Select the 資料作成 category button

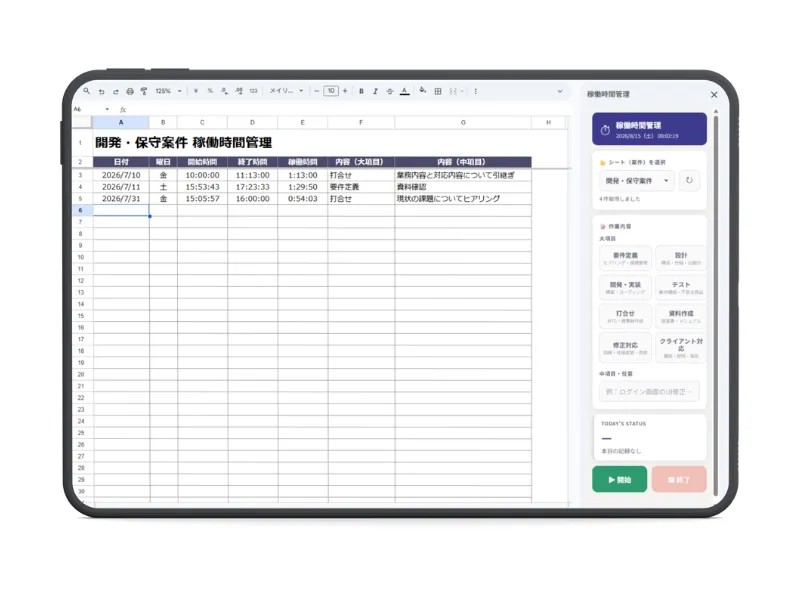point(681,317)
